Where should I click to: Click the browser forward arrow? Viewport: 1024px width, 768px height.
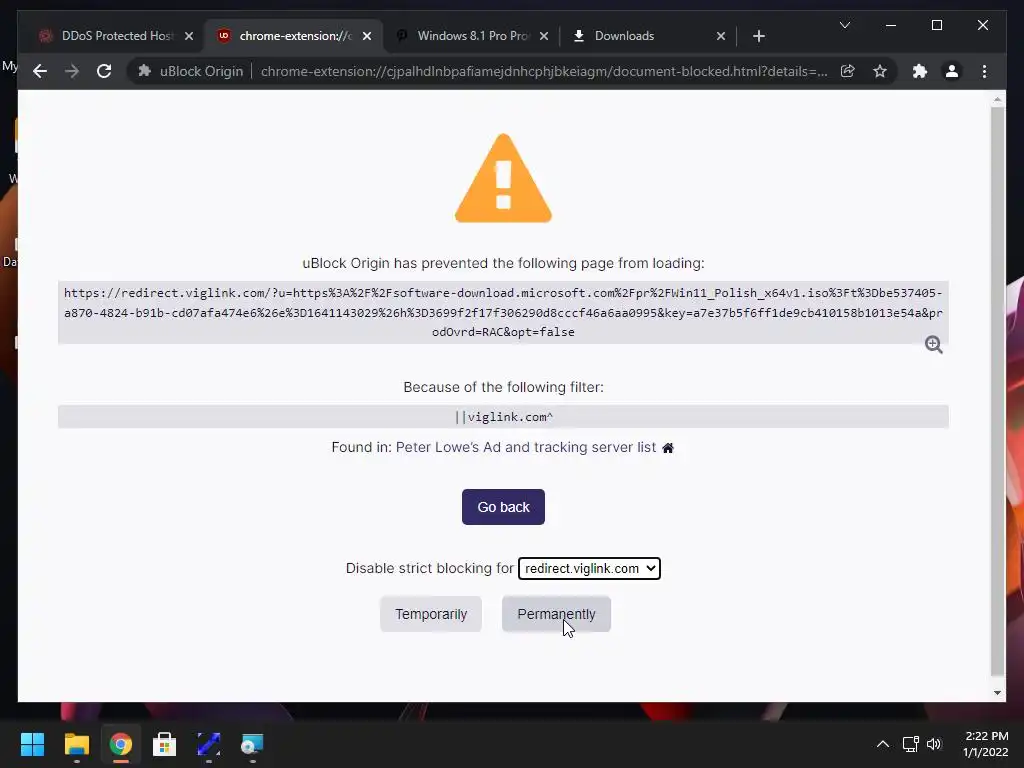(x=72, y=71)
